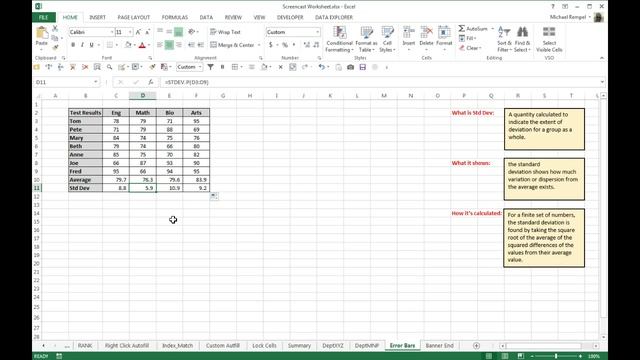Click the zoom slider handle
Screen dimensions: 640x360
tap(556, 356)
